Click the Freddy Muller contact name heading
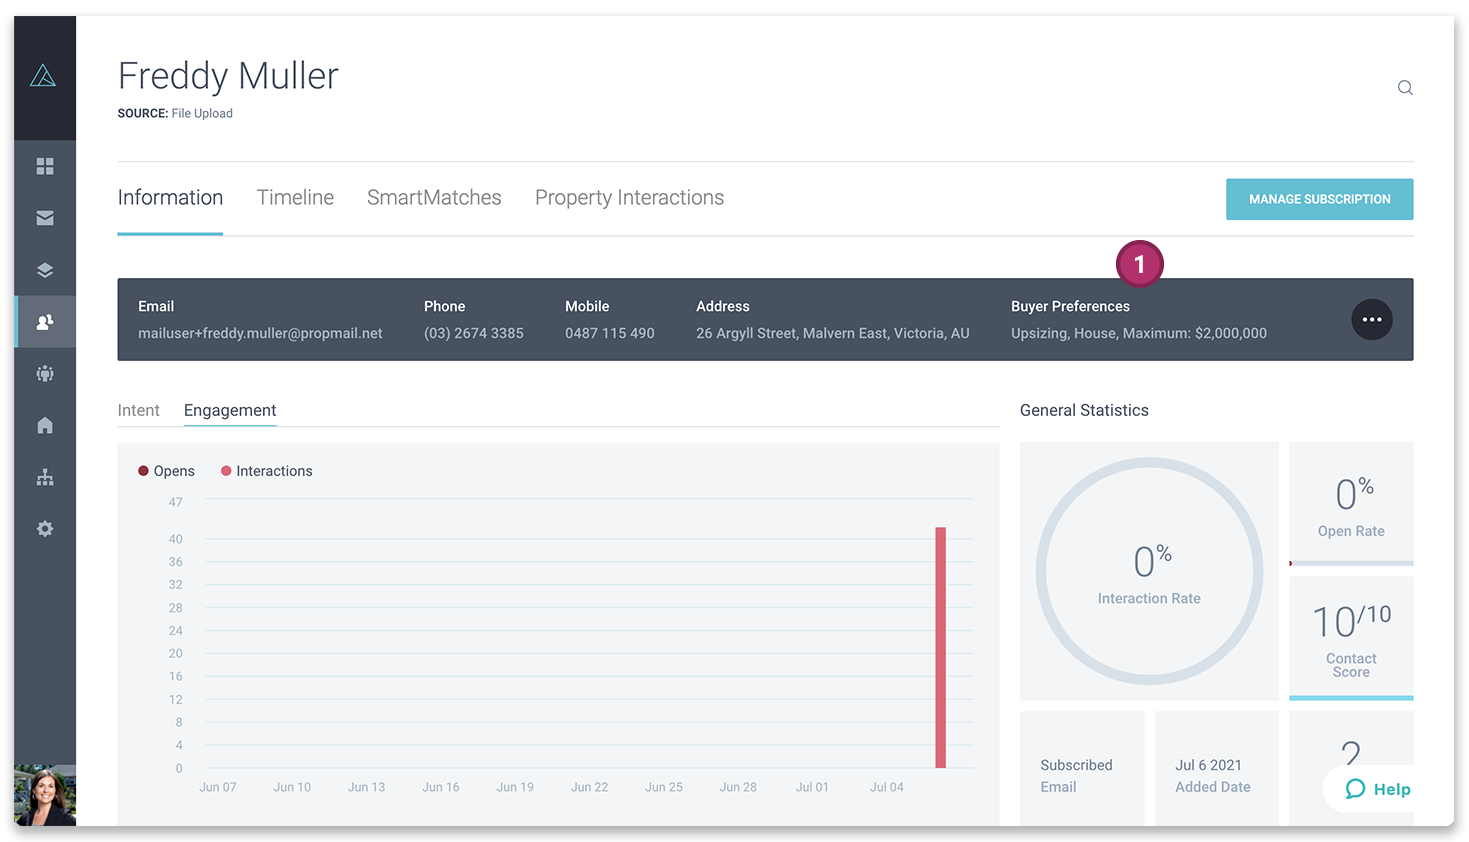This screenshot has width=1469, height=842. 228,76
